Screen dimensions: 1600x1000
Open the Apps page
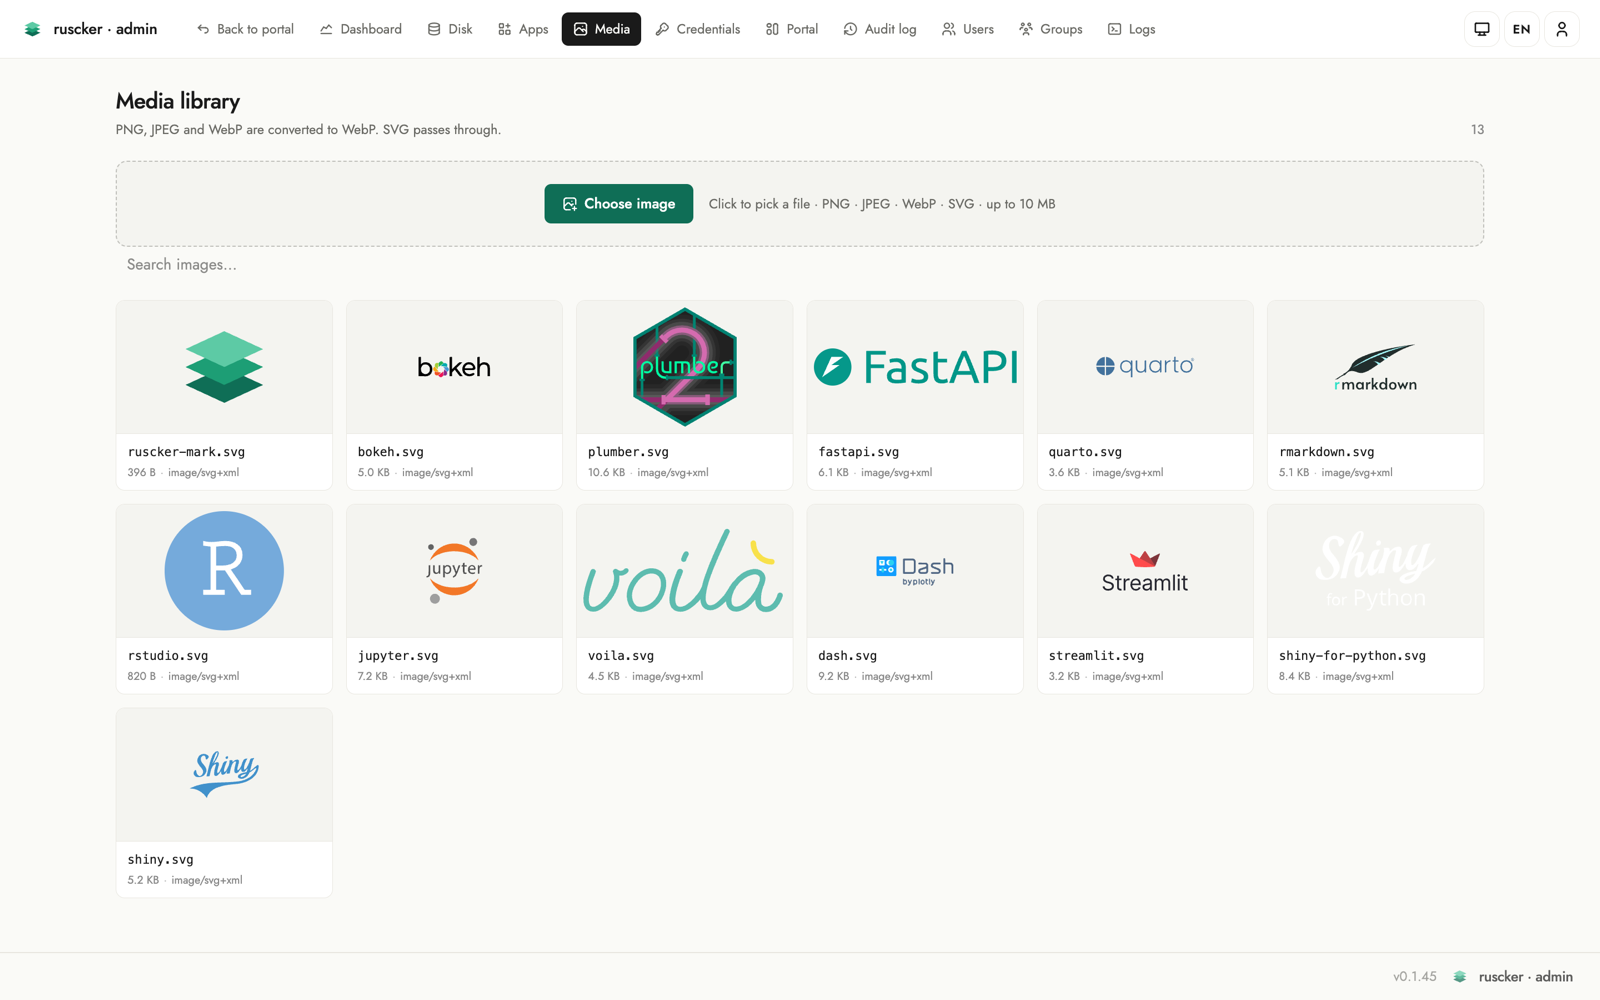[523, 29]
